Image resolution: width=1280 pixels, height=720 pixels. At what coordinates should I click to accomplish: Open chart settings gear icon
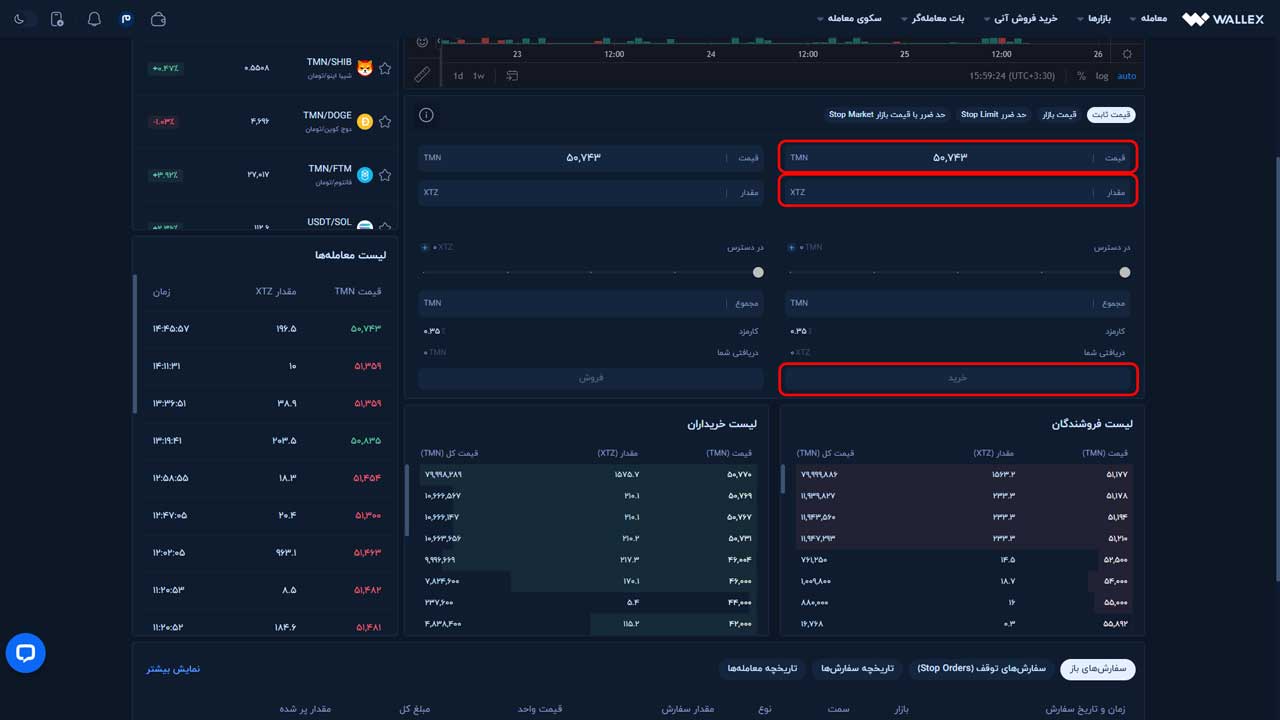point(1127,54)
